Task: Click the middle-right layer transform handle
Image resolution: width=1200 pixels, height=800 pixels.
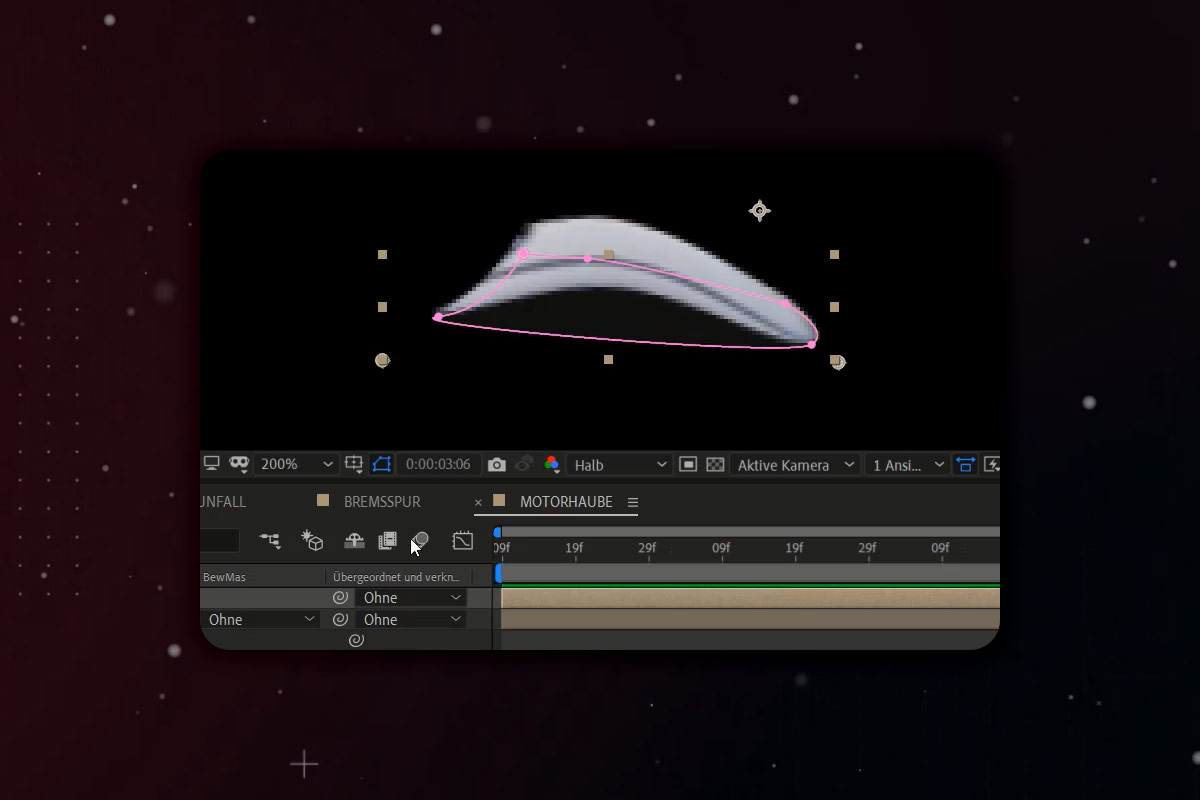Action: 834,307
